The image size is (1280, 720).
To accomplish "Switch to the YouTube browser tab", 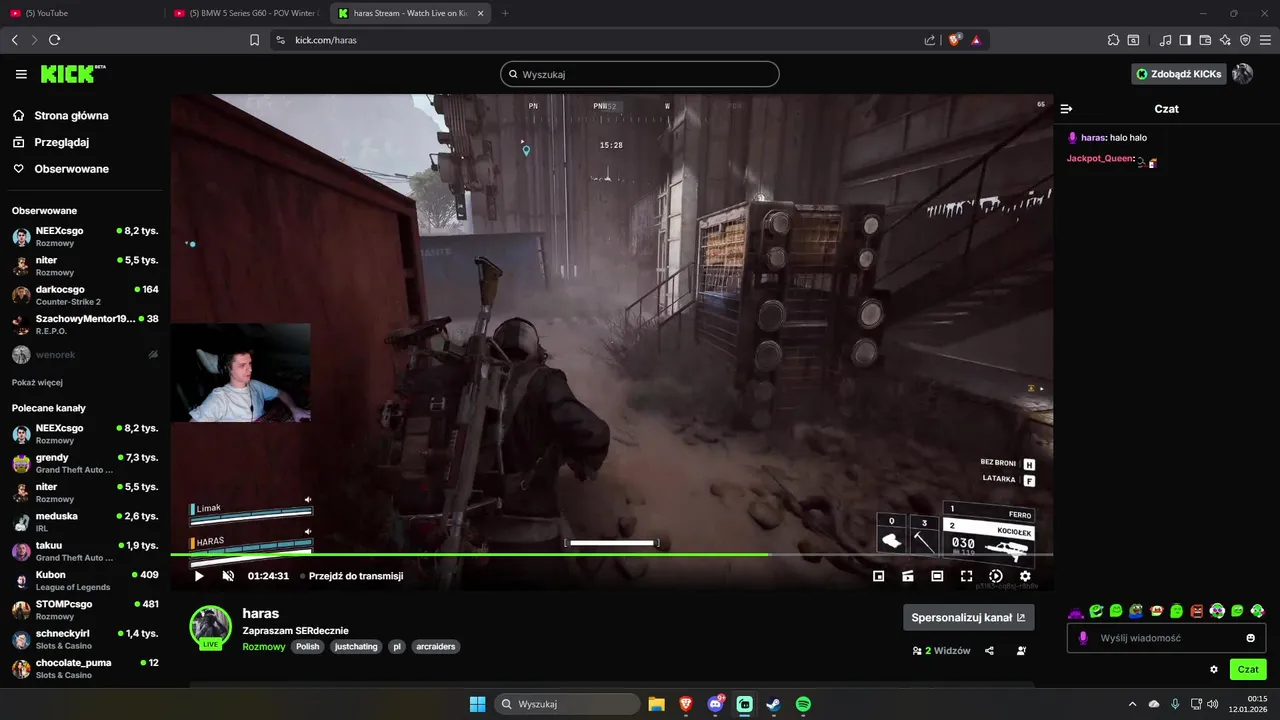I will [x=80, y=13].
